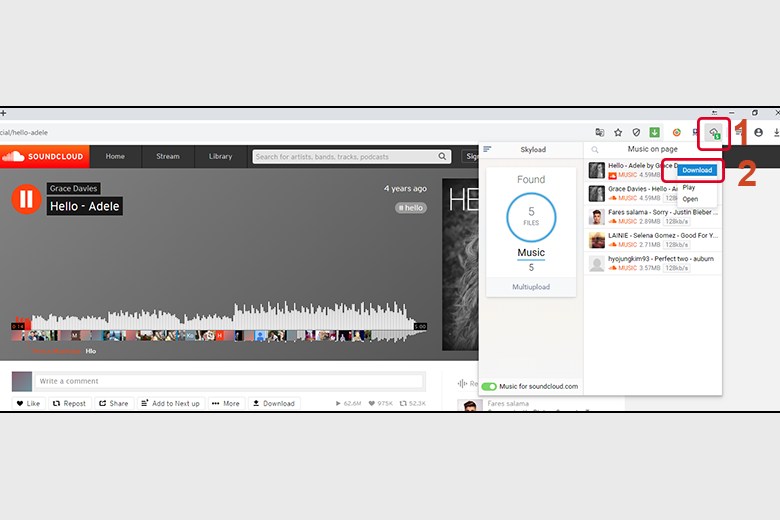The image size is (780, 520).
Task: Click the Hello - Adele track title
Action: click(x=85, y=206)
